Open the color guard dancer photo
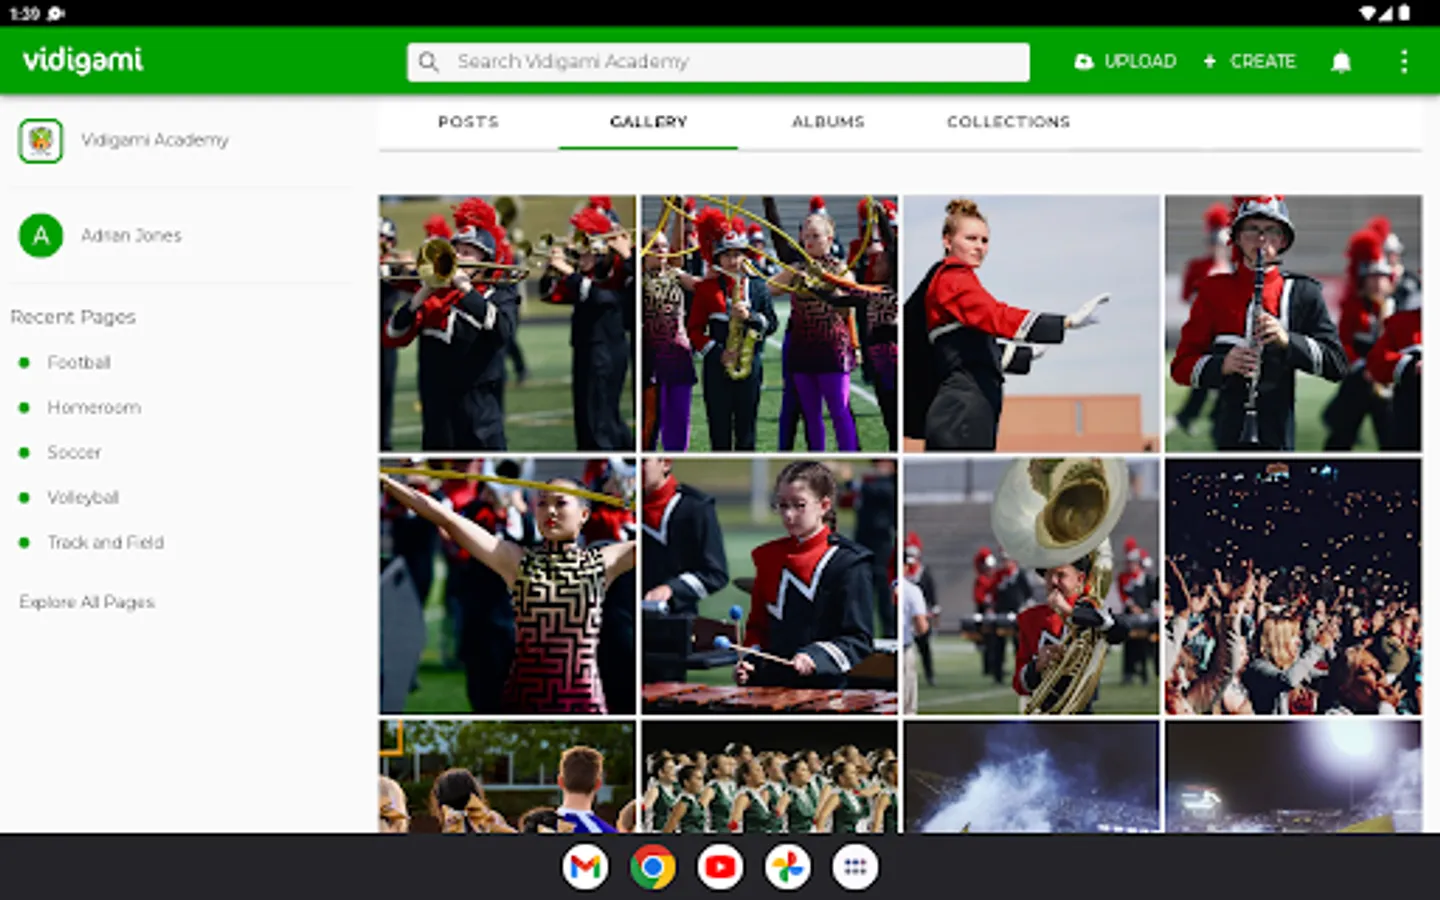This screenshot has width=1440, height=900. tap(507, 586)
